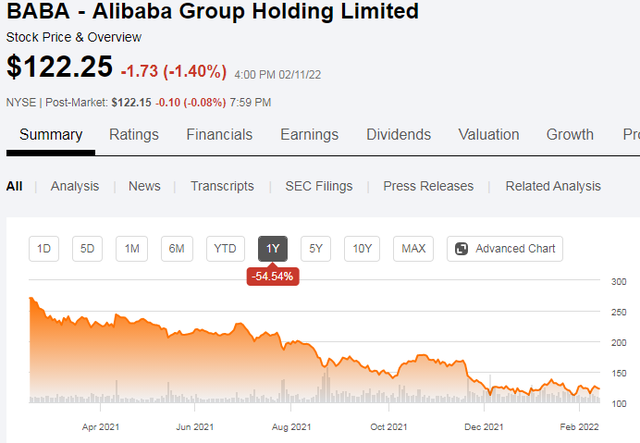640x443 pixels.
Task: Select the 5D time range
Action: pos(88,249)
